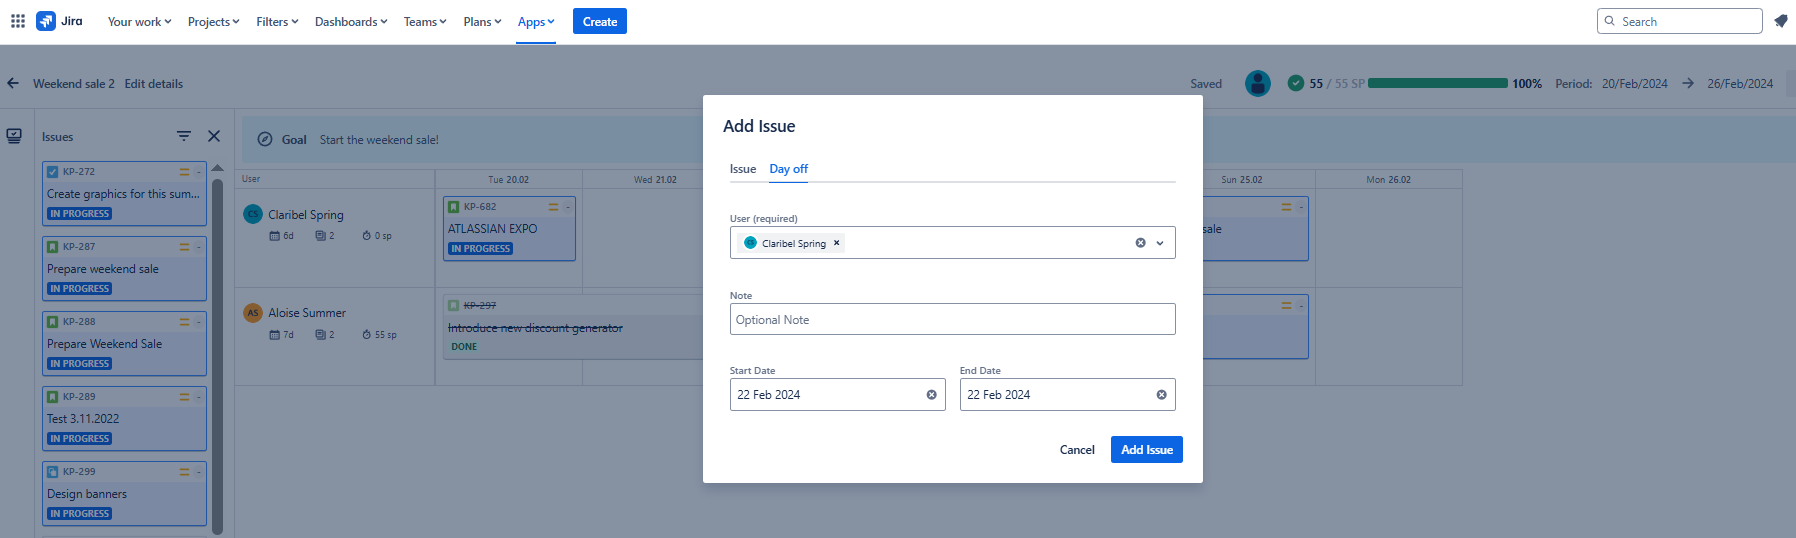The width and height of the screenshot is (1796, 538).
Task: Focus the Optional Note field
Action: (x=953, y=320)
